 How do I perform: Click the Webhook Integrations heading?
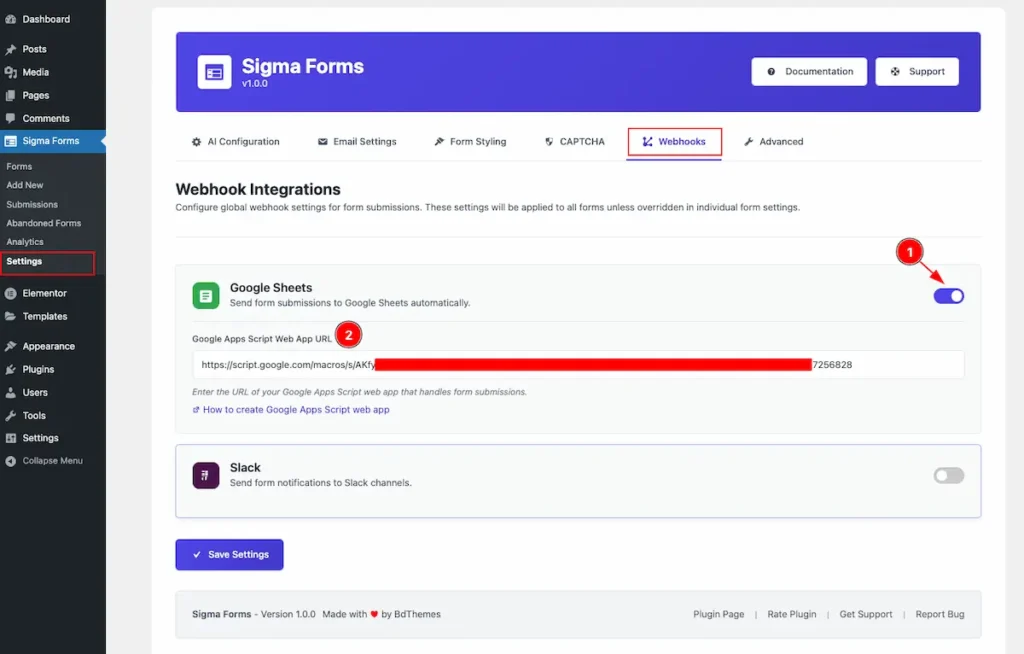click(x=258, y=189)
